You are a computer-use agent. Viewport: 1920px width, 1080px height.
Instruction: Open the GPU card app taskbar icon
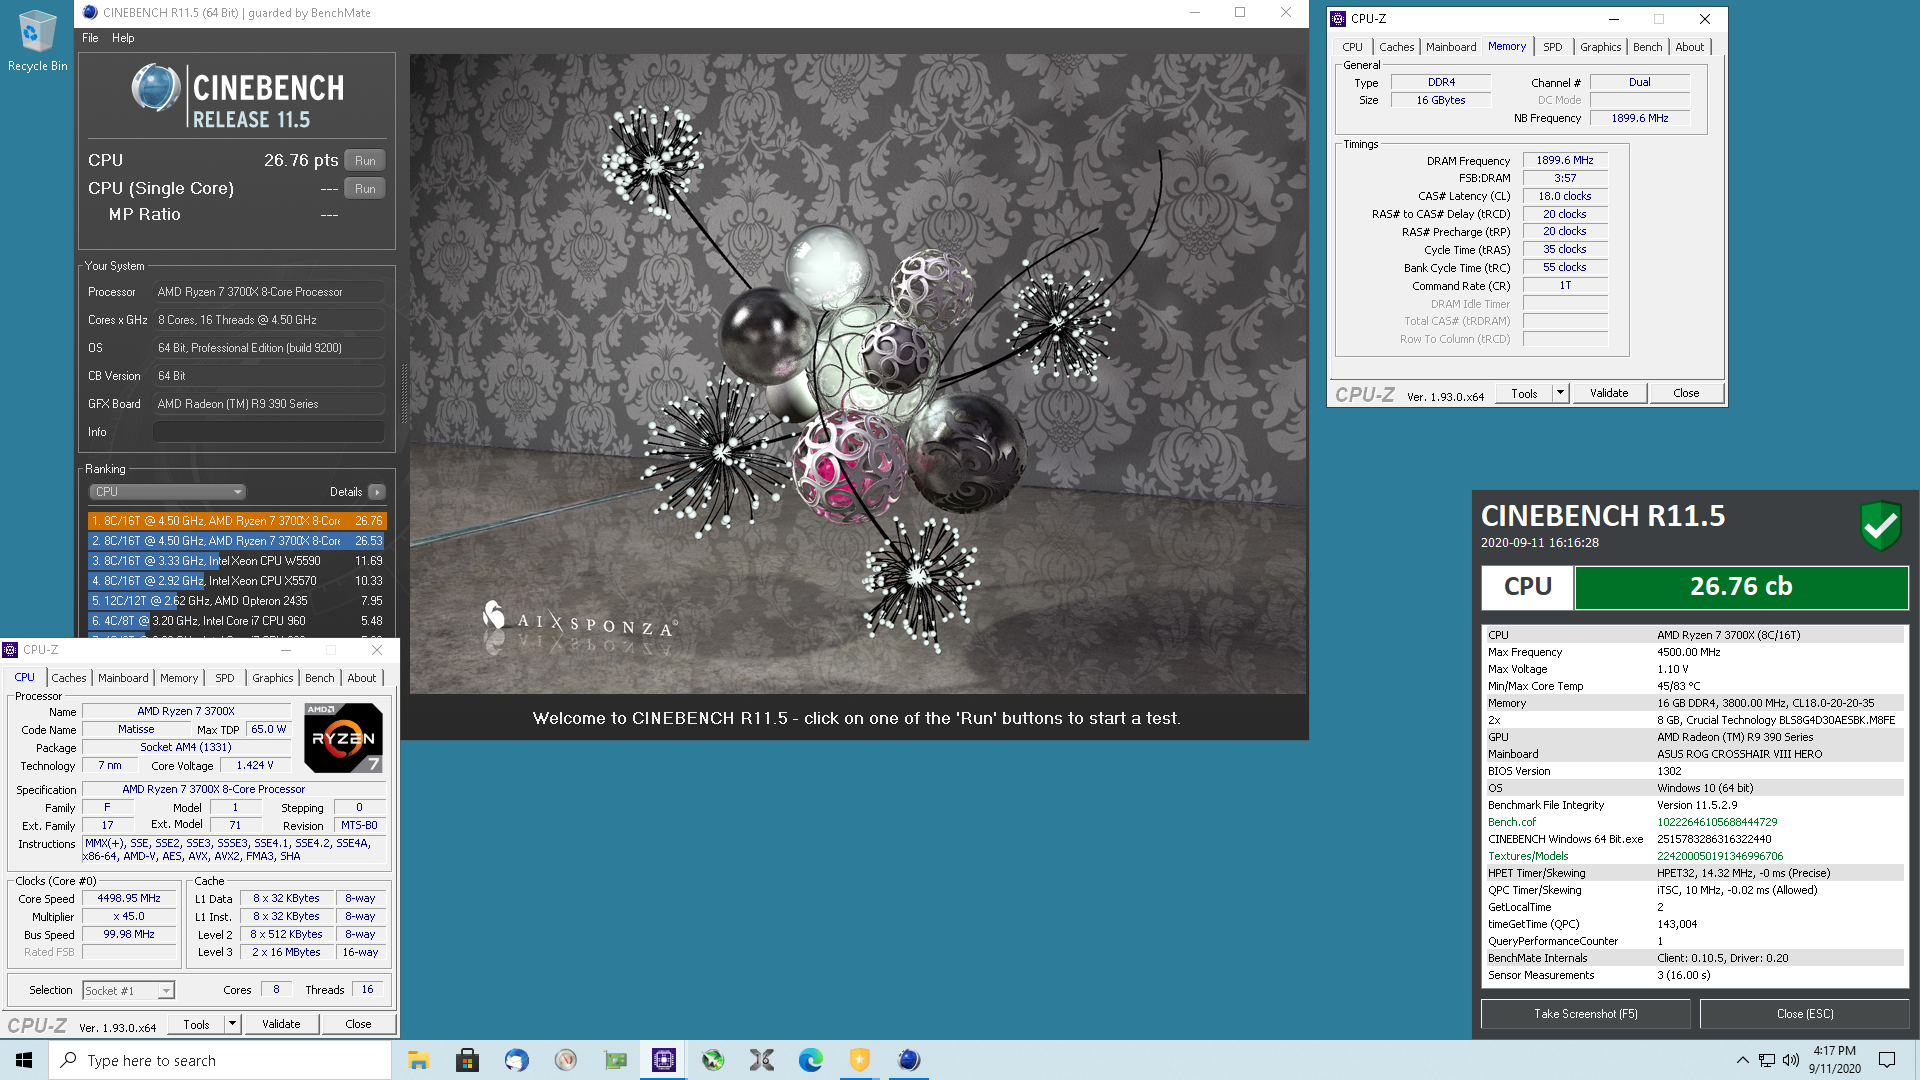coord(615,1060)
